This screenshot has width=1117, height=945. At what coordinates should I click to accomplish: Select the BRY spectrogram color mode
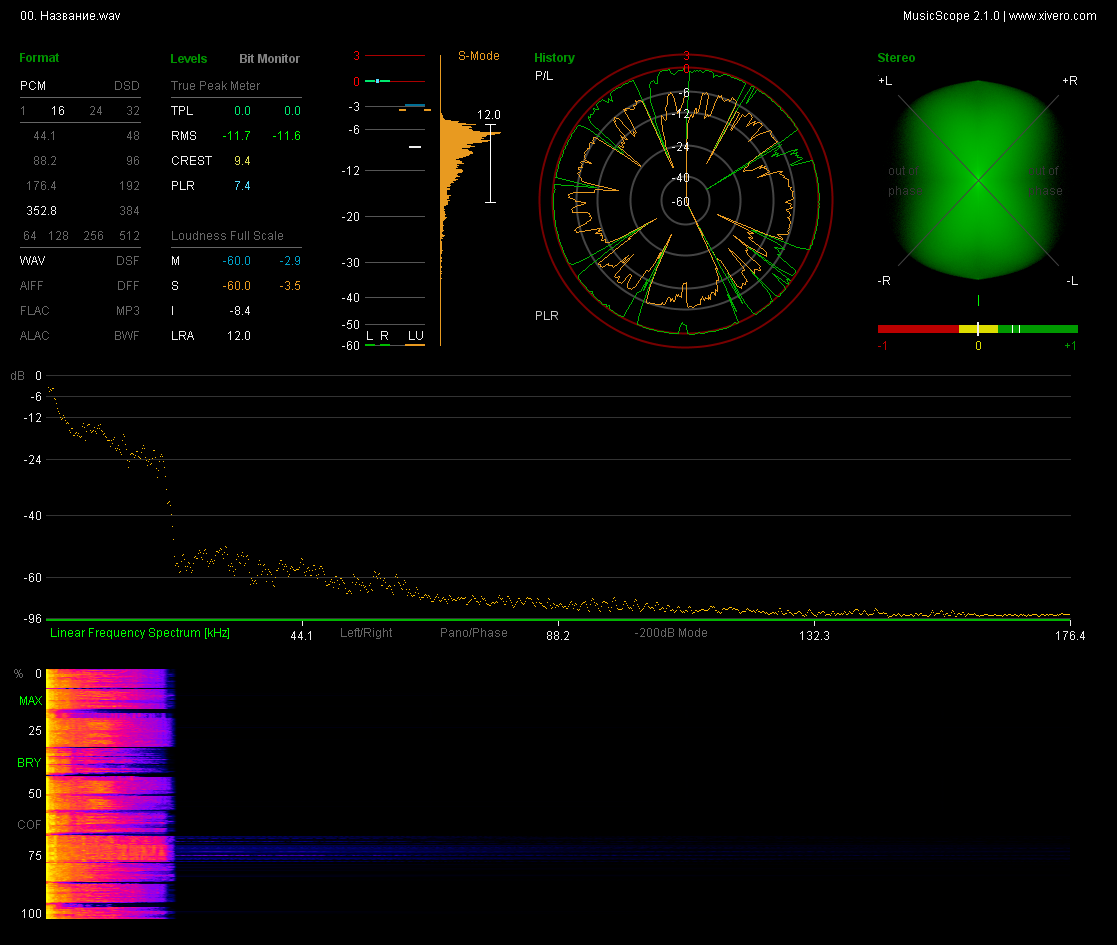click(x=29, y=763)
